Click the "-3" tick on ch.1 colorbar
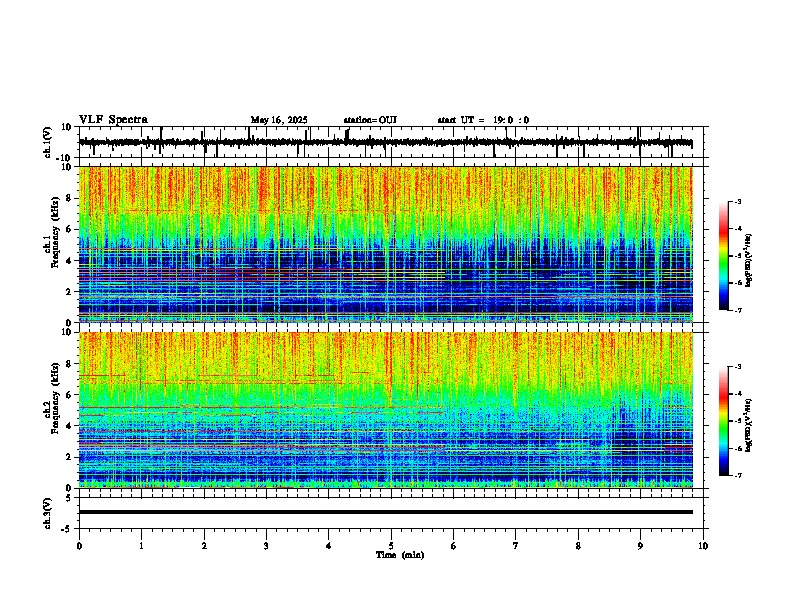792x612 pixels. (x=737, y=201)
